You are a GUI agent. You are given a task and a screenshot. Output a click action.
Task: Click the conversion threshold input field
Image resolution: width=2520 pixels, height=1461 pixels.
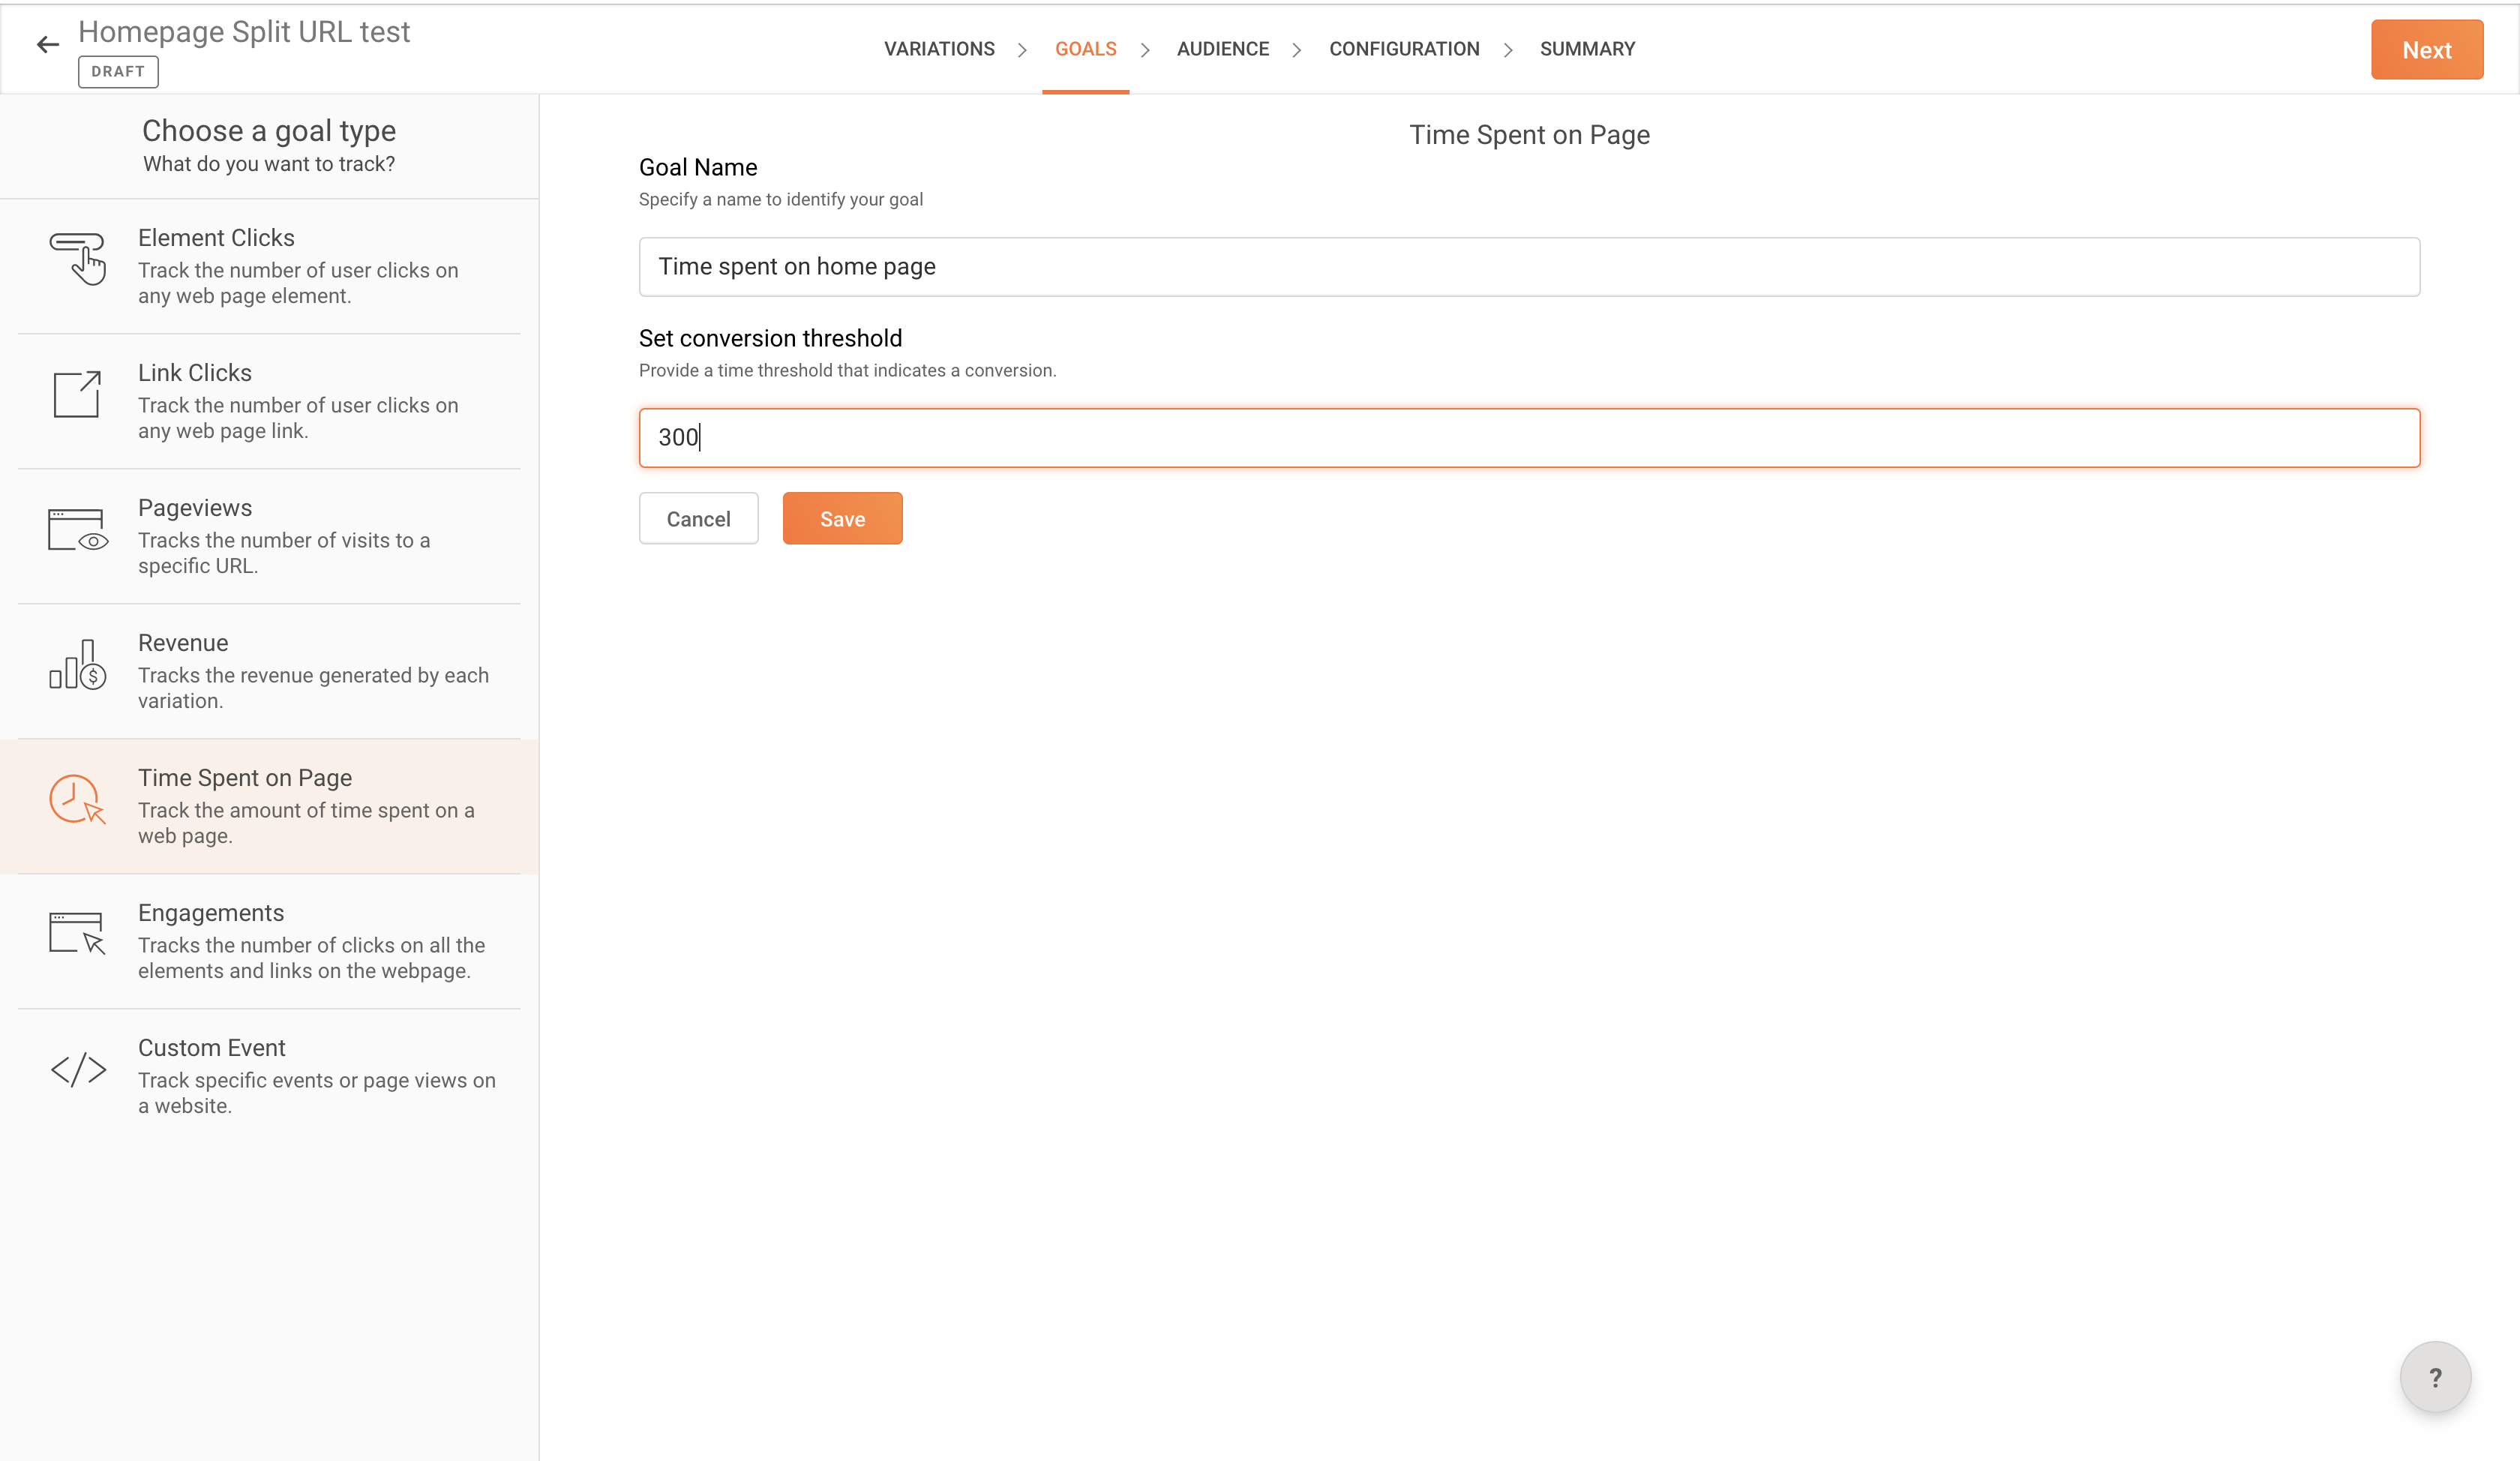tap(1528, 438)
